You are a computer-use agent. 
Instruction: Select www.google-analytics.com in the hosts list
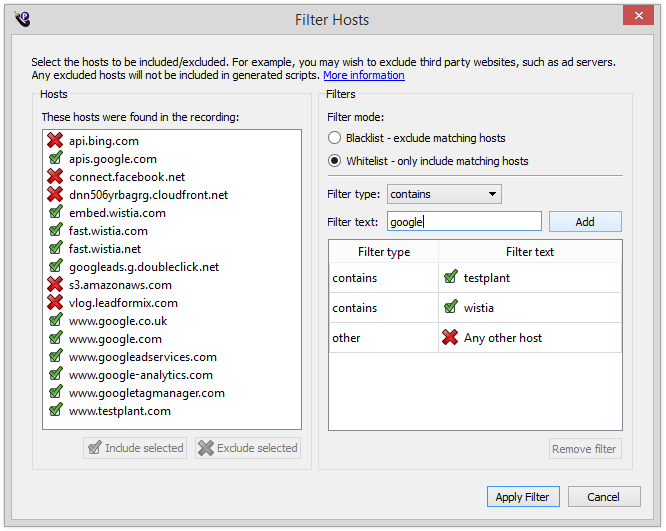140,375
